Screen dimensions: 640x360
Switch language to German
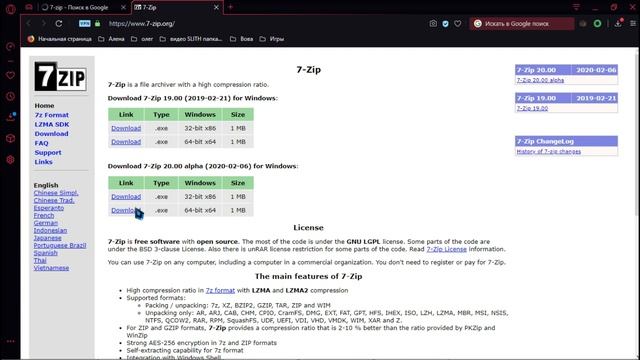pyautogui.click(x=46, y=223)
